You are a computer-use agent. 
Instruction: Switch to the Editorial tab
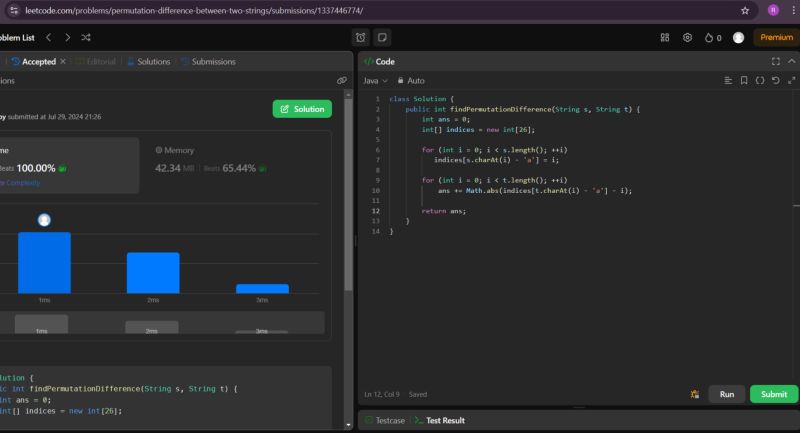(x=96, y=61)
